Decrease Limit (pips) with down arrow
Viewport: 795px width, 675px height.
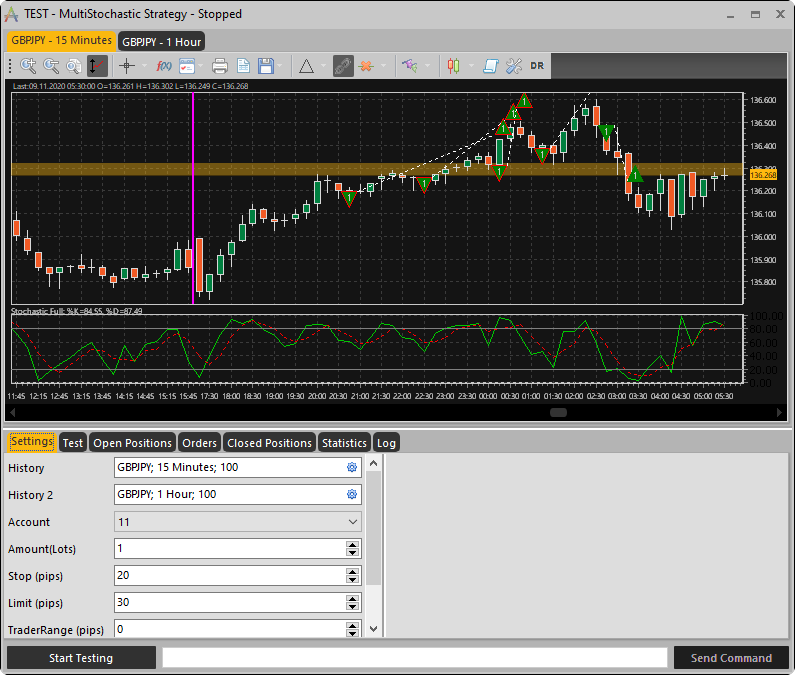352,607
